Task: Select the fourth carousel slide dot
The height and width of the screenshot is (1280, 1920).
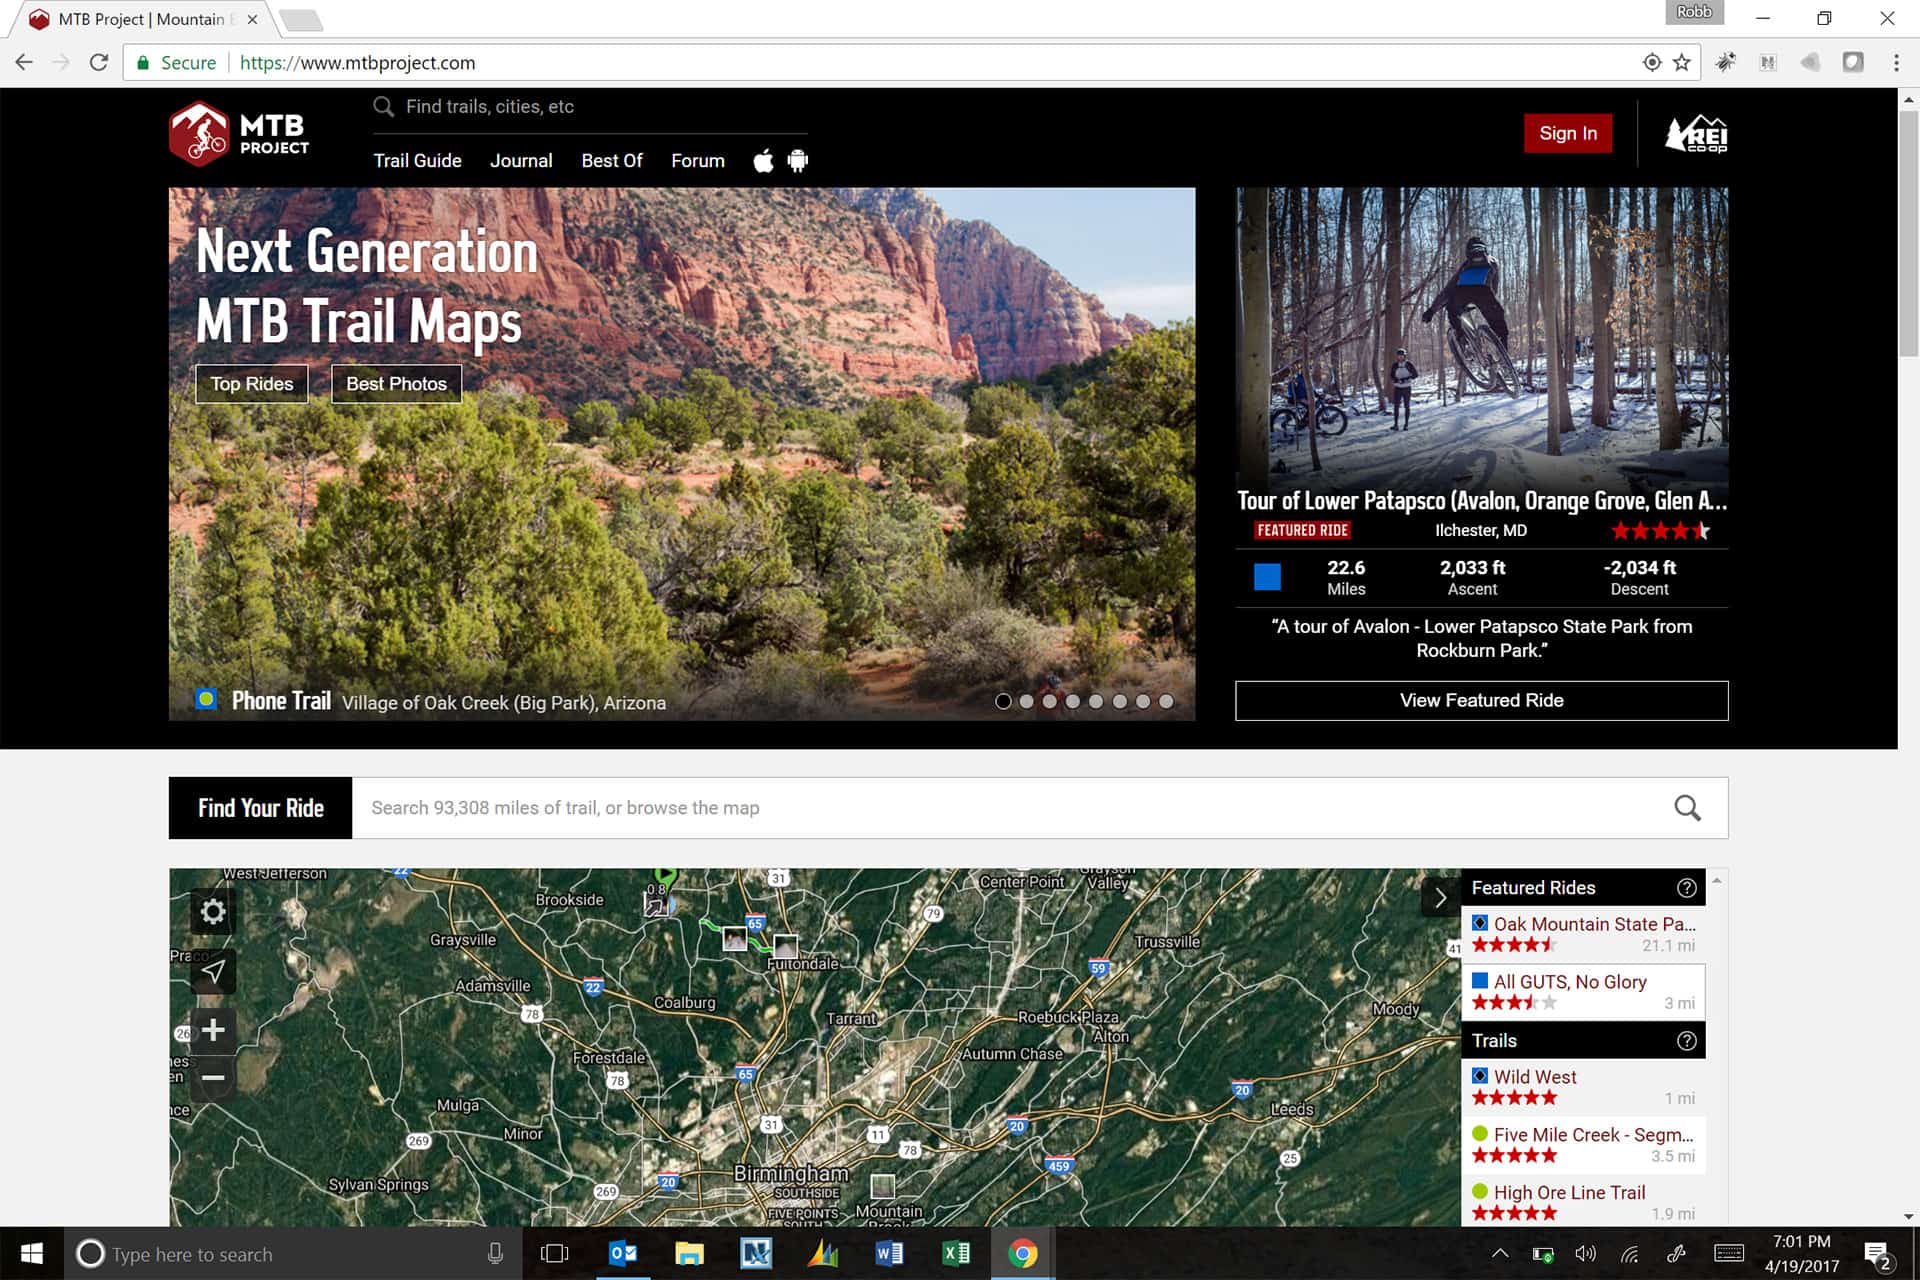Action: click(x=1073, y=701)
